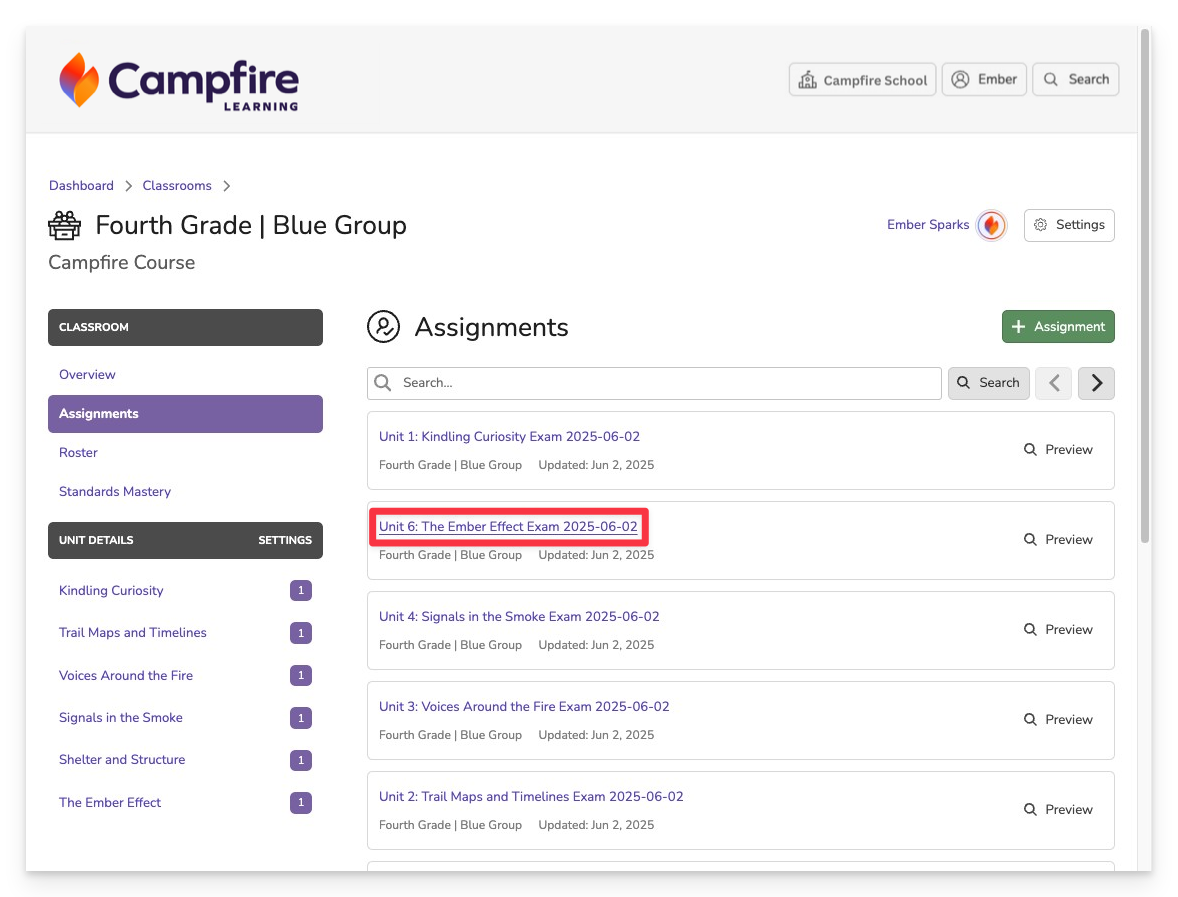
Task: Click the magnifier icon inside the search field
Action: (383, 383)
